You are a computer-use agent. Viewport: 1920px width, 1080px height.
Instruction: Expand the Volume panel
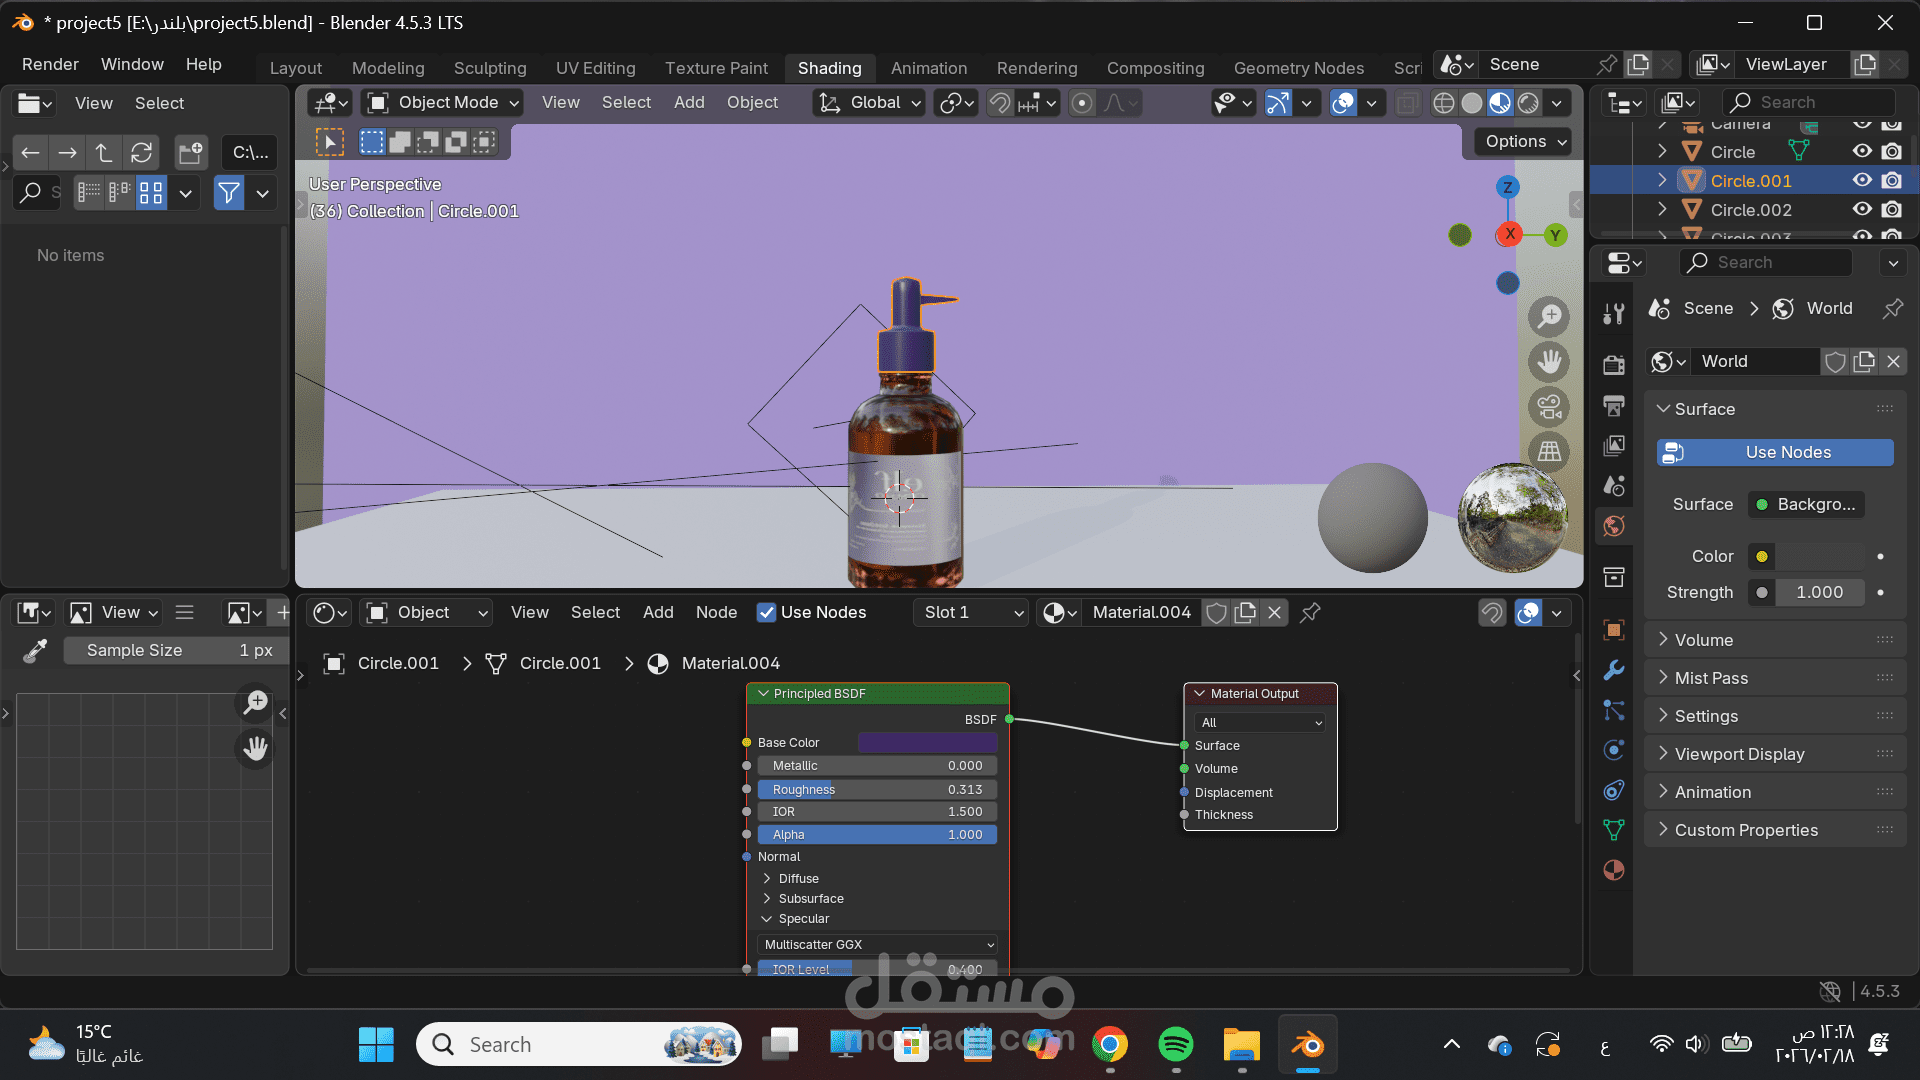point(1703,640)
